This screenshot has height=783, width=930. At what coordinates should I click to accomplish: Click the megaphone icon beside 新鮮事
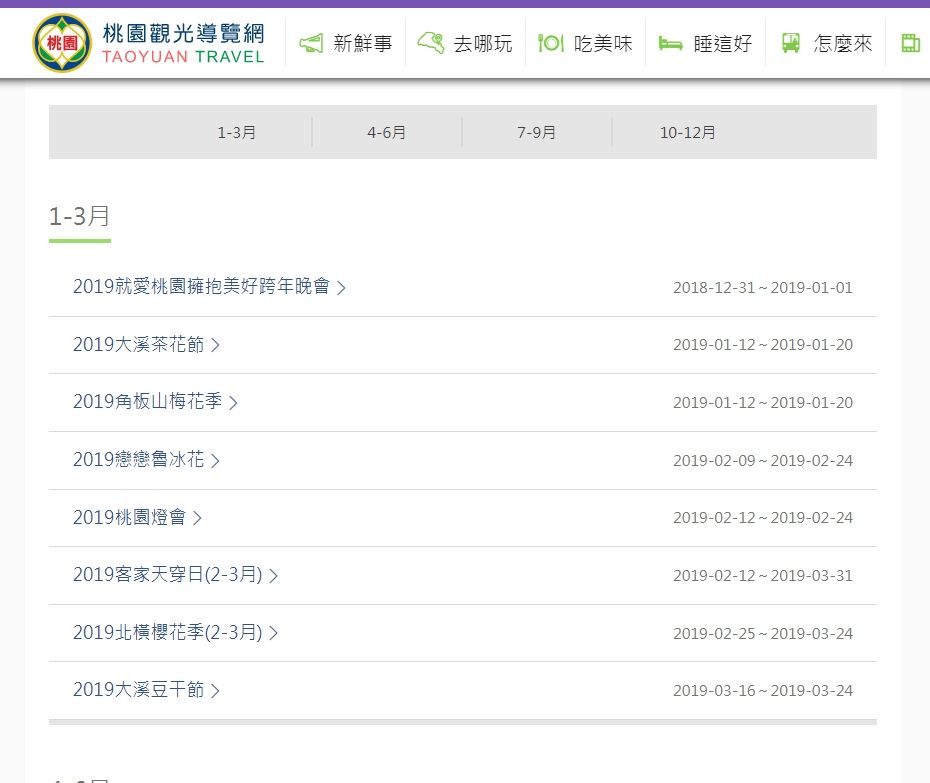tap(311, 43)
